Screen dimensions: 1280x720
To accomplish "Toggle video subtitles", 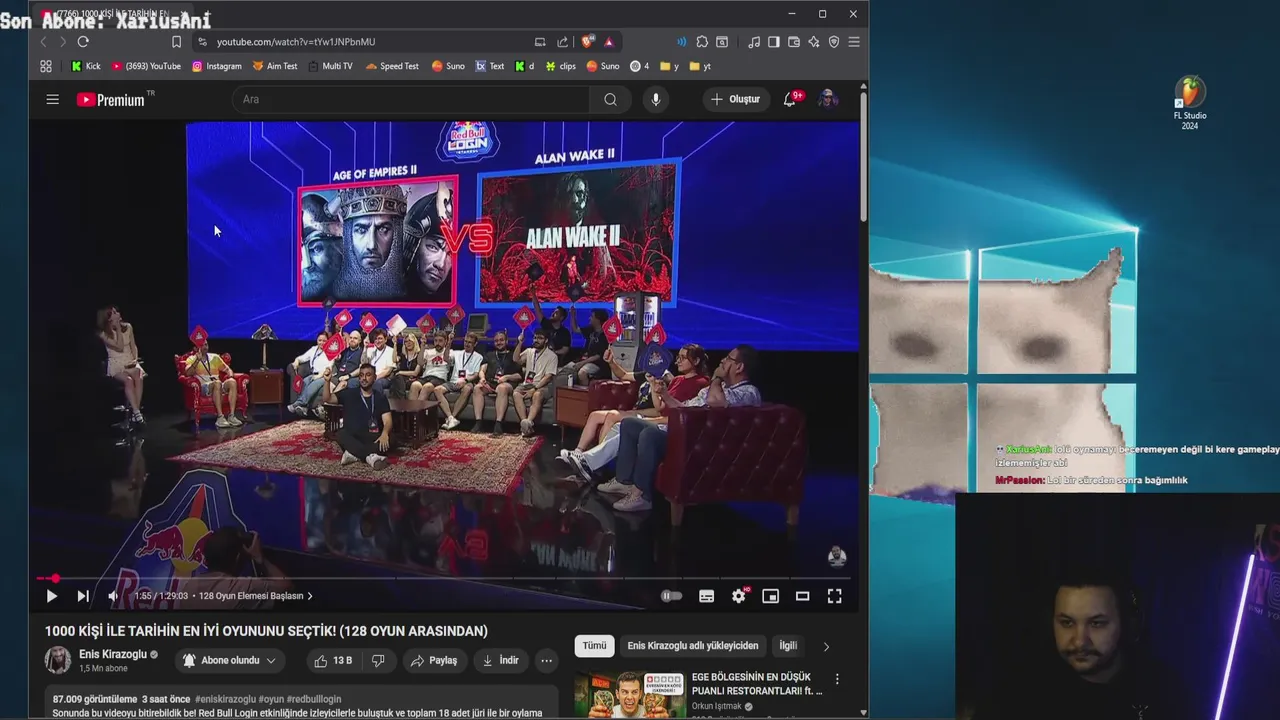I will pos(706,596).
